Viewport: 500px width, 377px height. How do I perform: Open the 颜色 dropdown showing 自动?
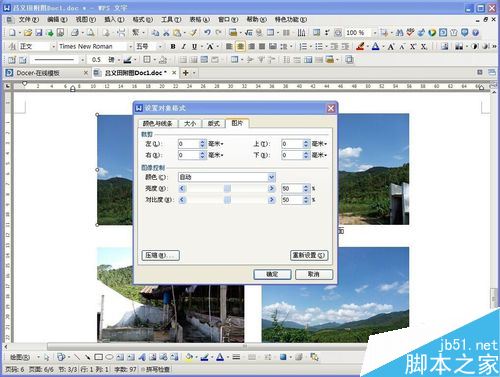271,177
